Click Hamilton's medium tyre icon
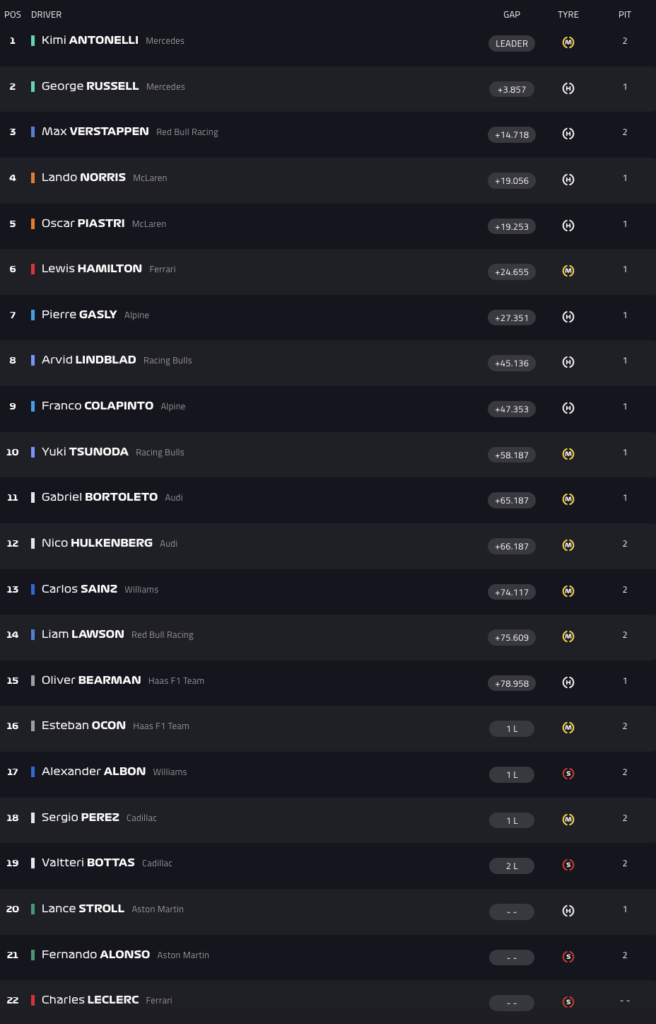The image size is (656, 1024). point(568,271)
